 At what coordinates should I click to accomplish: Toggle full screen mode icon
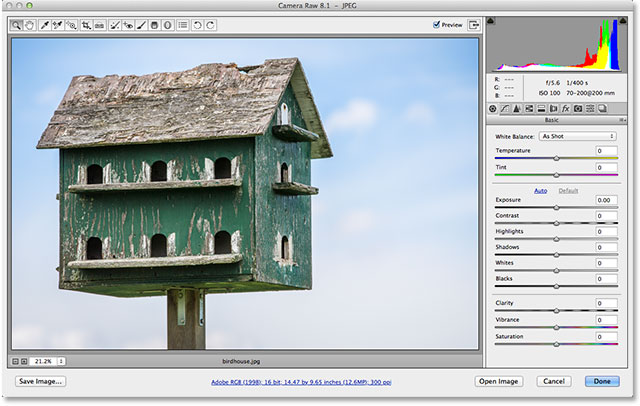point(474,25)
